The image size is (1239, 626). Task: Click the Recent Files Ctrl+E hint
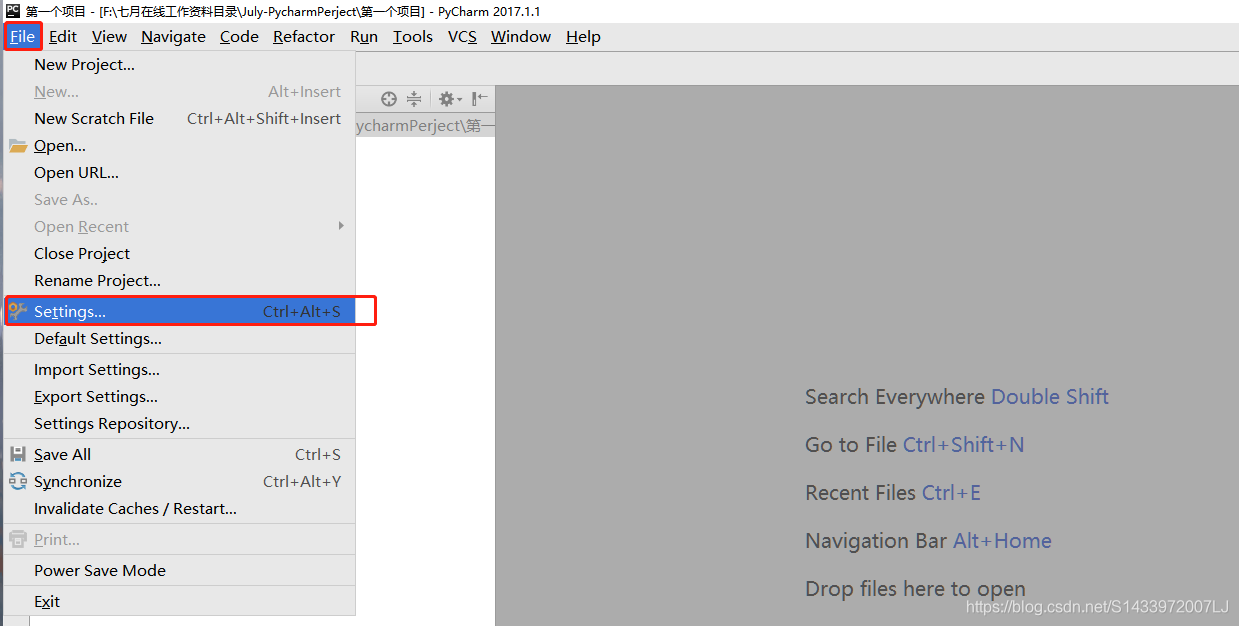(x=893, y=493)
